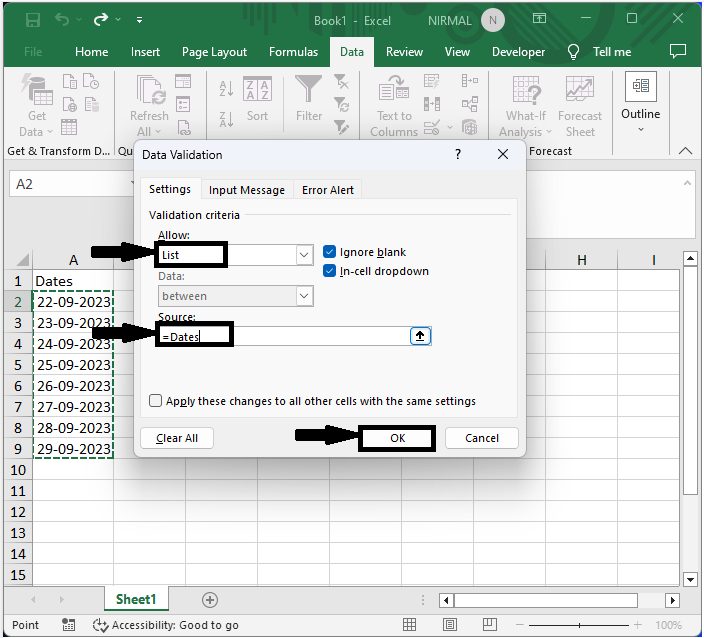
Task: Click the Save icon in title bar
Action: coord(33,20)
